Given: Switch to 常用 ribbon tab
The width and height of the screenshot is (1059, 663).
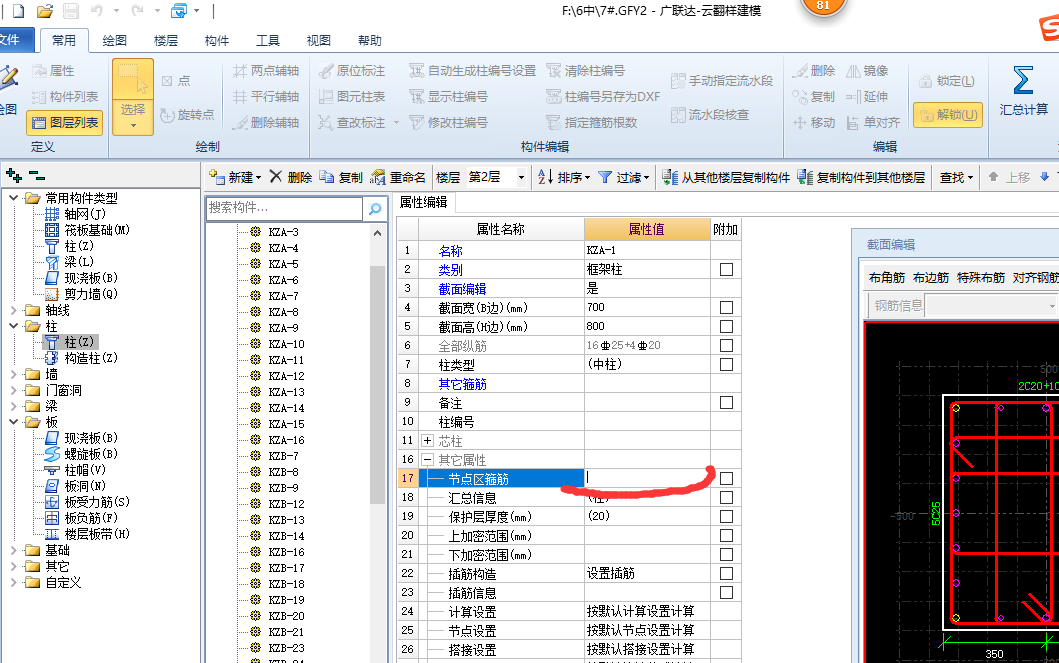Looking at the screenshot, I should click(x=63, y=41).
